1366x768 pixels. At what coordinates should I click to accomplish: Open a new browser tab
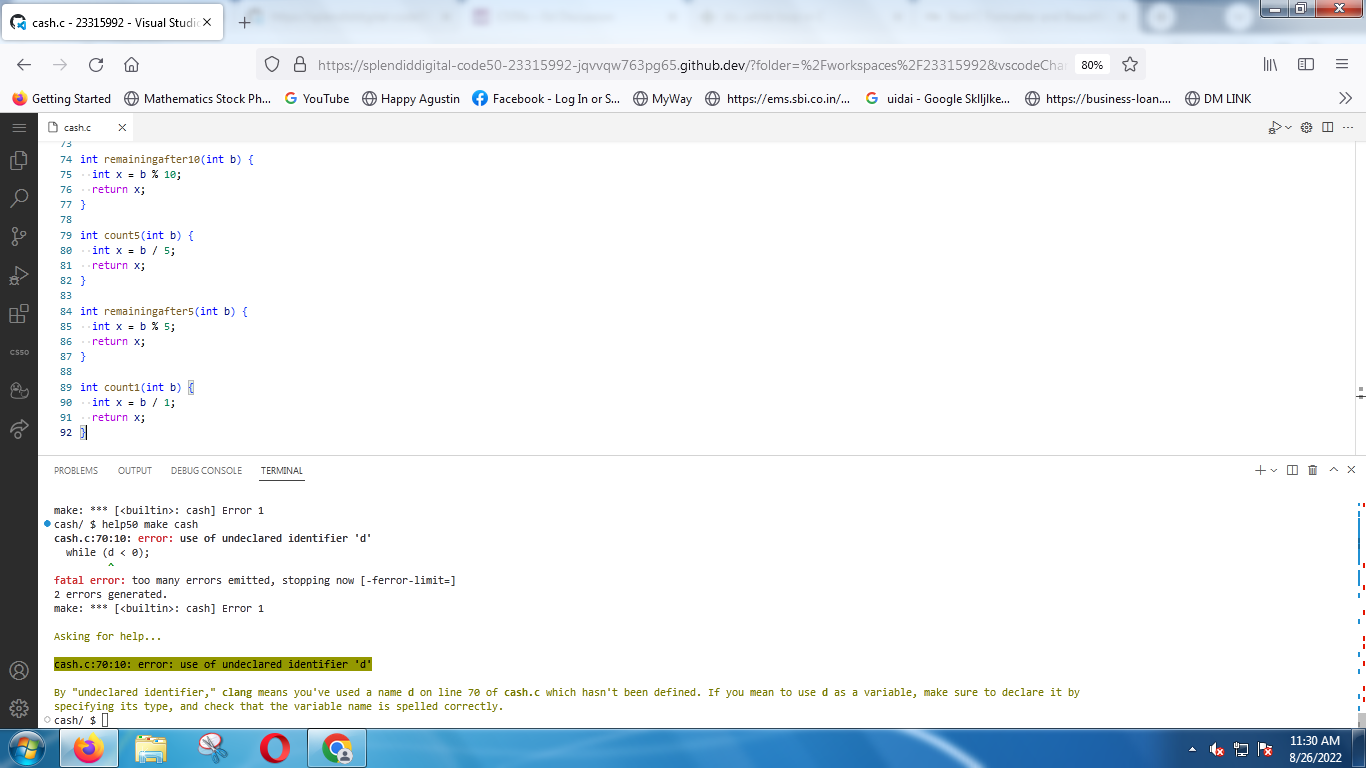coord(244,22)
